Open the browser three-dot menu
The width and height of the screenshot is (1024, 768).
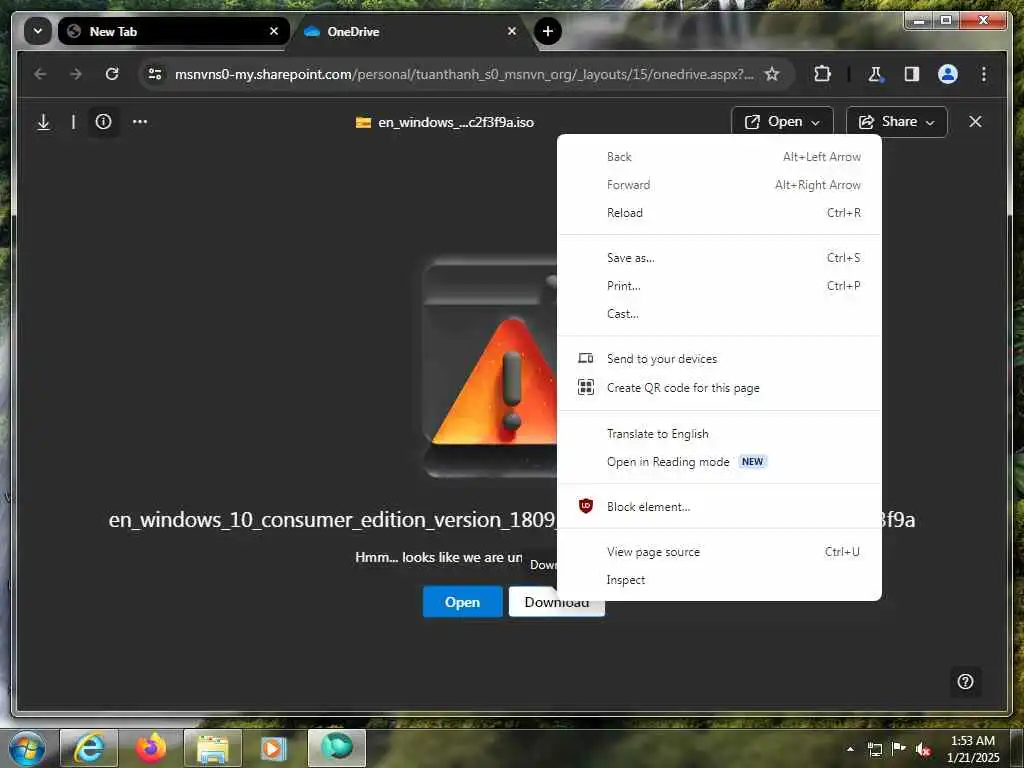pyautogui.click(x=984, y=74)
